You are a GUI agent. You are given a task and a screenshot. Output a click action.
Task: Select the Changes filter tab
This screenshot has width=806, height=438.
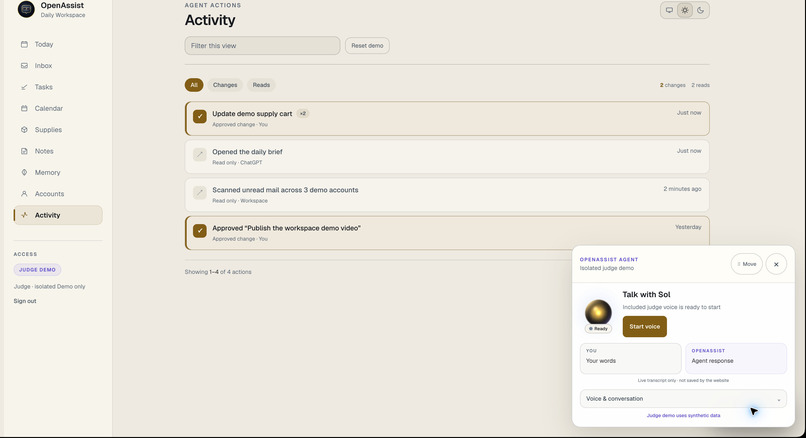(225, 85)
